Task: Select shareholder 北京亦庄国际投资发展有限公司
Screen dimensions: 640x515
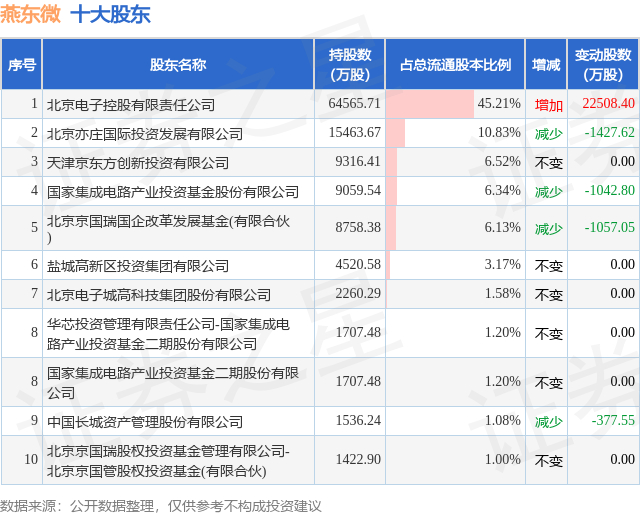Action: pyautogui.click(x=144, y=134)
